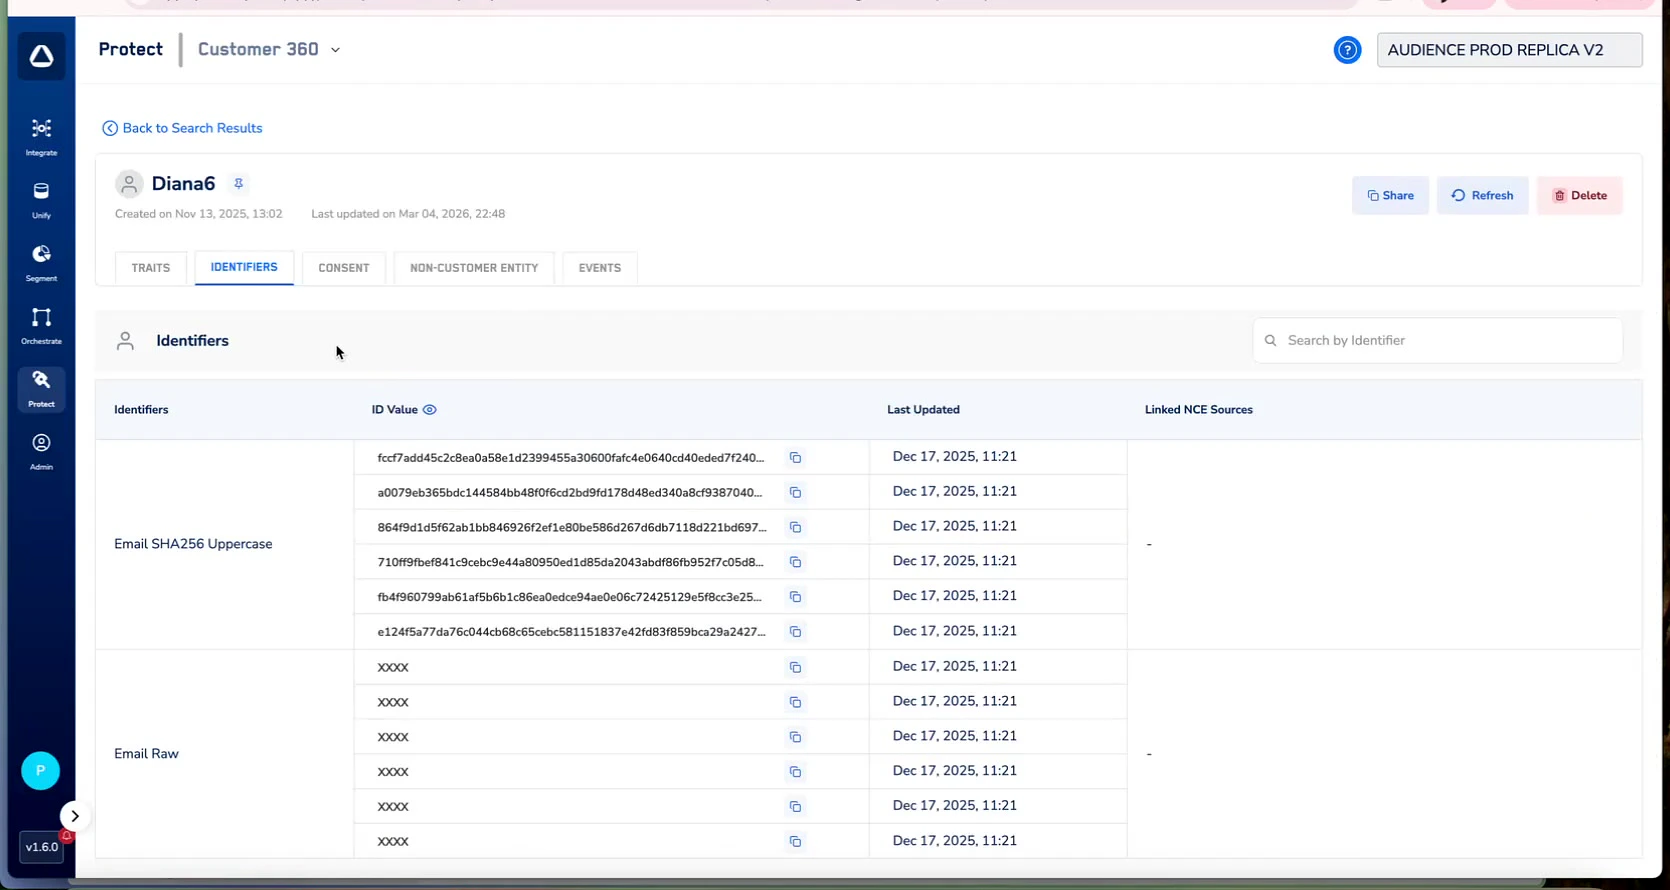Screen dimensions: 1670x890
Task: Open the CONSENT tab
Action: tap(344, 268)
